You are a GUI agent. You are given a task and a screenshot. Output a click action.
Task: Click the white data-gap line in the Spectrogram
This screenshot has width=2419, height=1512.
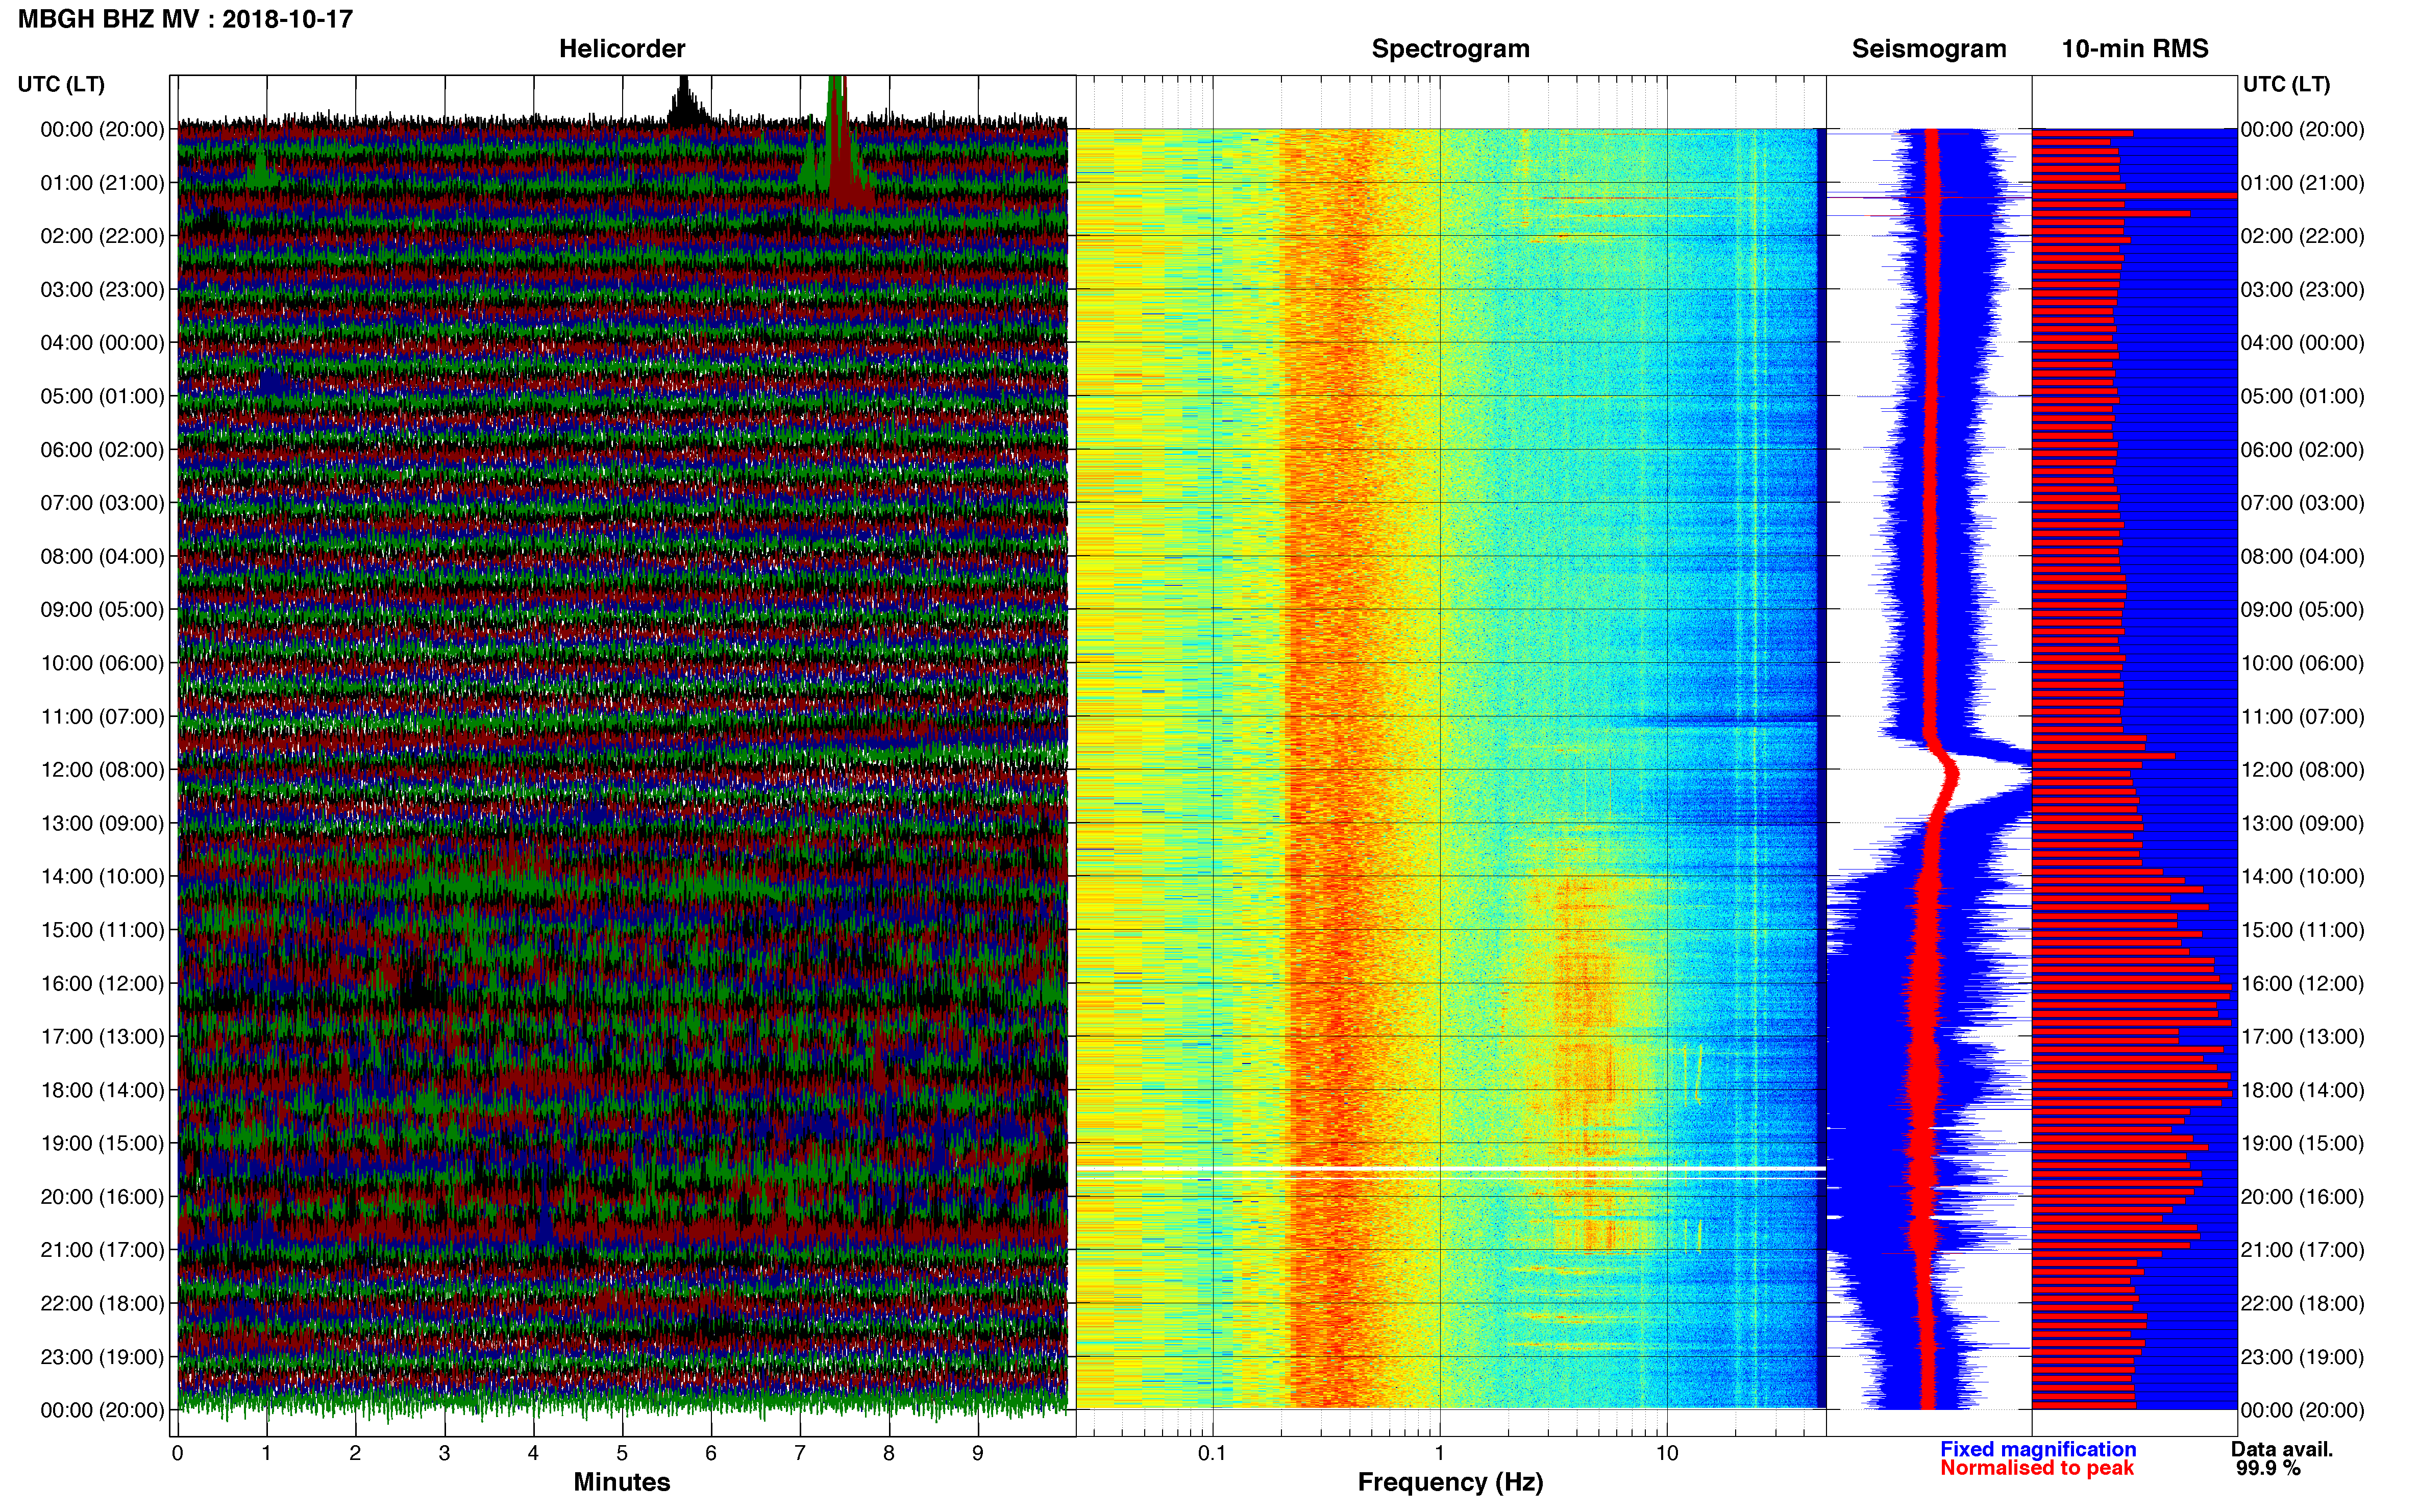coord(1450,1168)
